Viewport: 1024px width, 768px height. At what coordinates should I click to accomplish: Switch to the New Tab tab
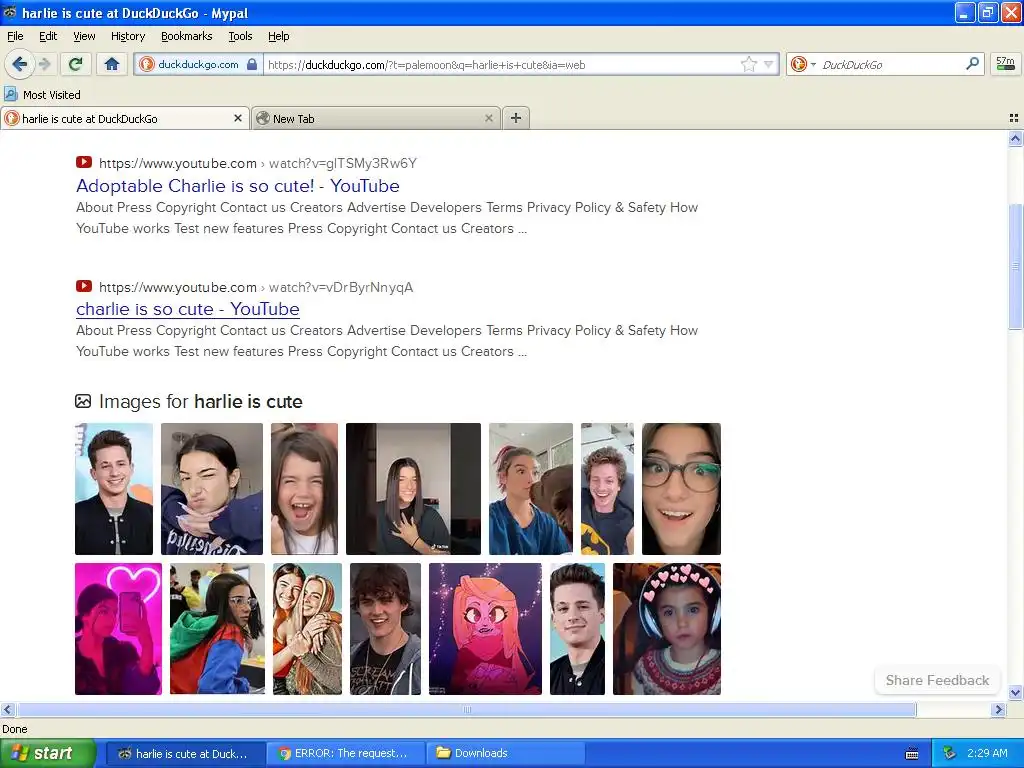(376, 118)
